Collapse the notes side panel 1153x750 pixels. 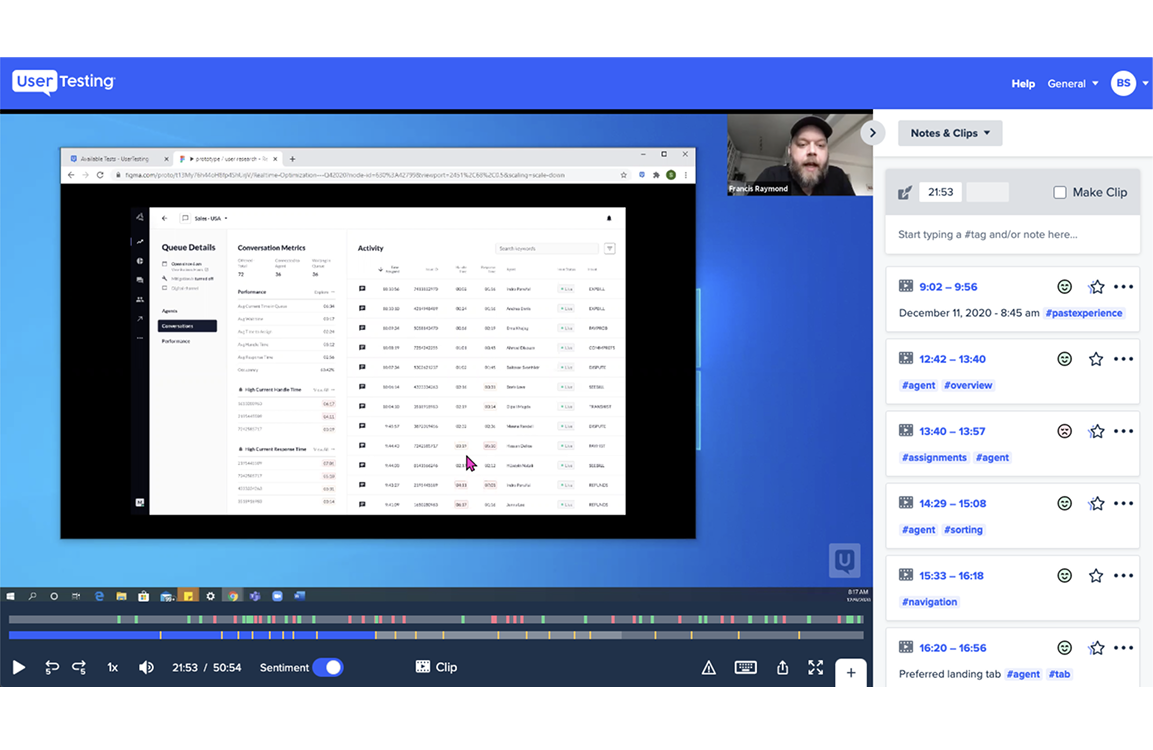click(x=873, y=133)
